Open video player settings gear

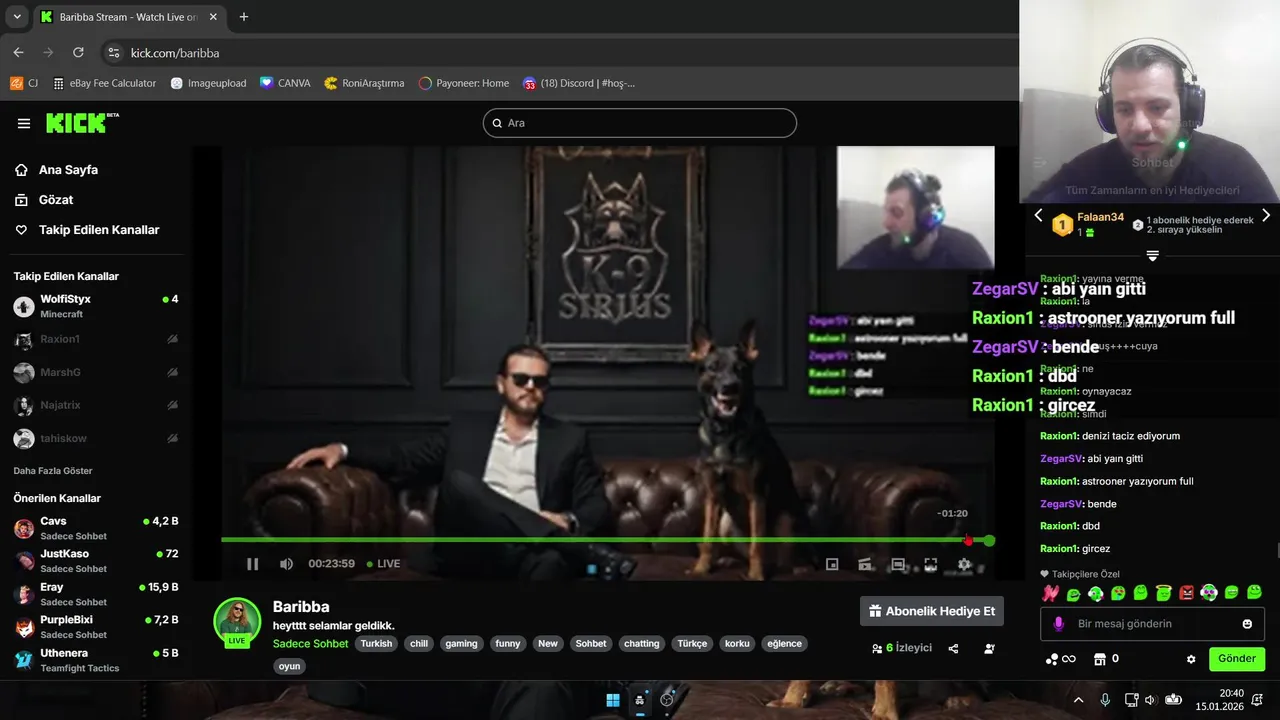click(964, 565)
